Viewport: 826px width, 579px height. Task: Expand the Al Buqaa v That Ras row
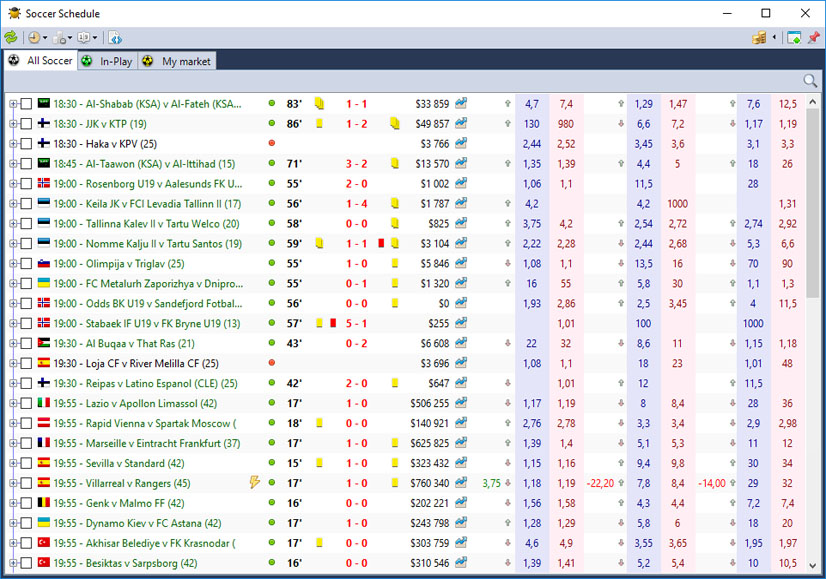click(x=13, y=344)
